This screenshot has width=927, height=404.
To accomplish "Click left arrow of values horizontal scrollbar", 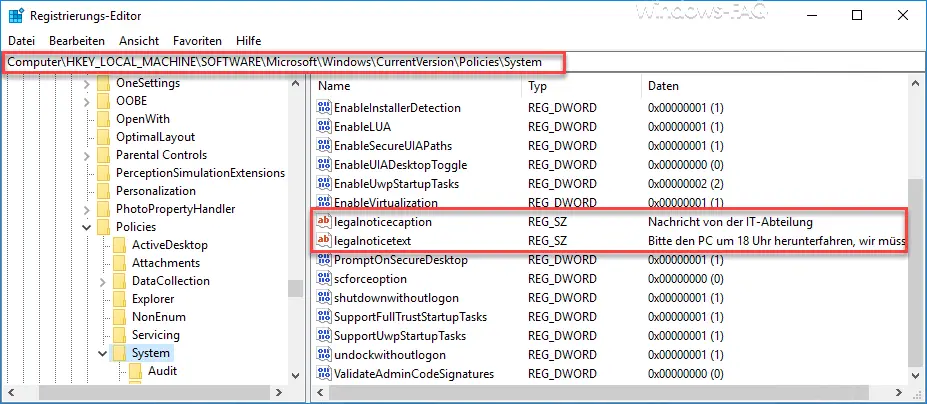I will pos(320,392).
